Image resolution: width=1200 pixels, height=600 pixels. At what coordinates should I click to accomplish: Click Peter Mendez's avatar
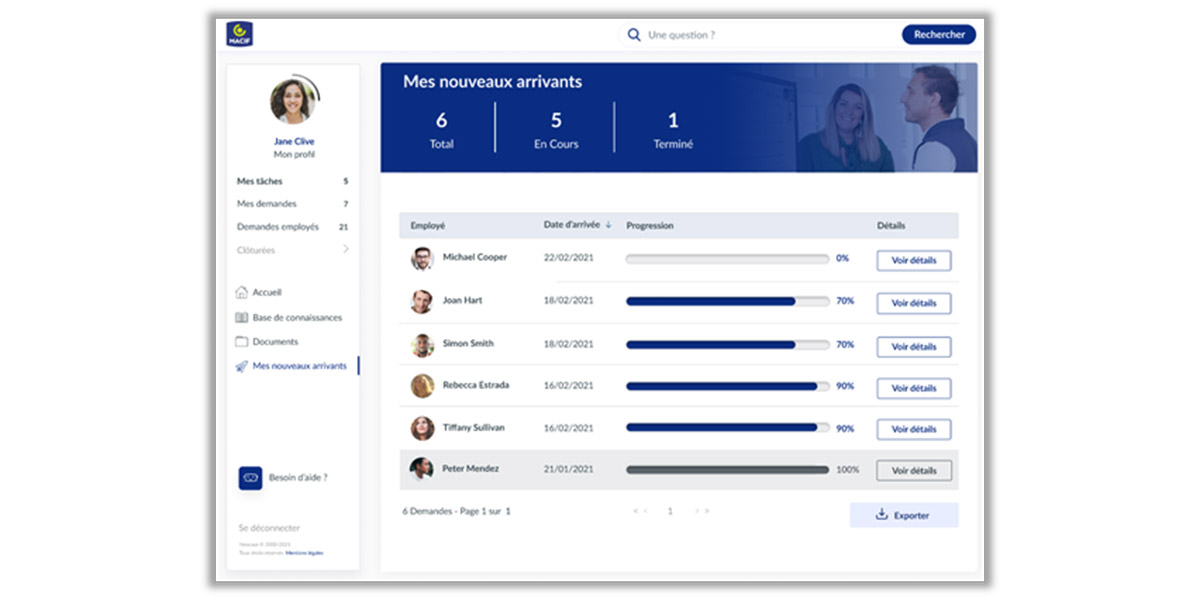coord(422,469)
